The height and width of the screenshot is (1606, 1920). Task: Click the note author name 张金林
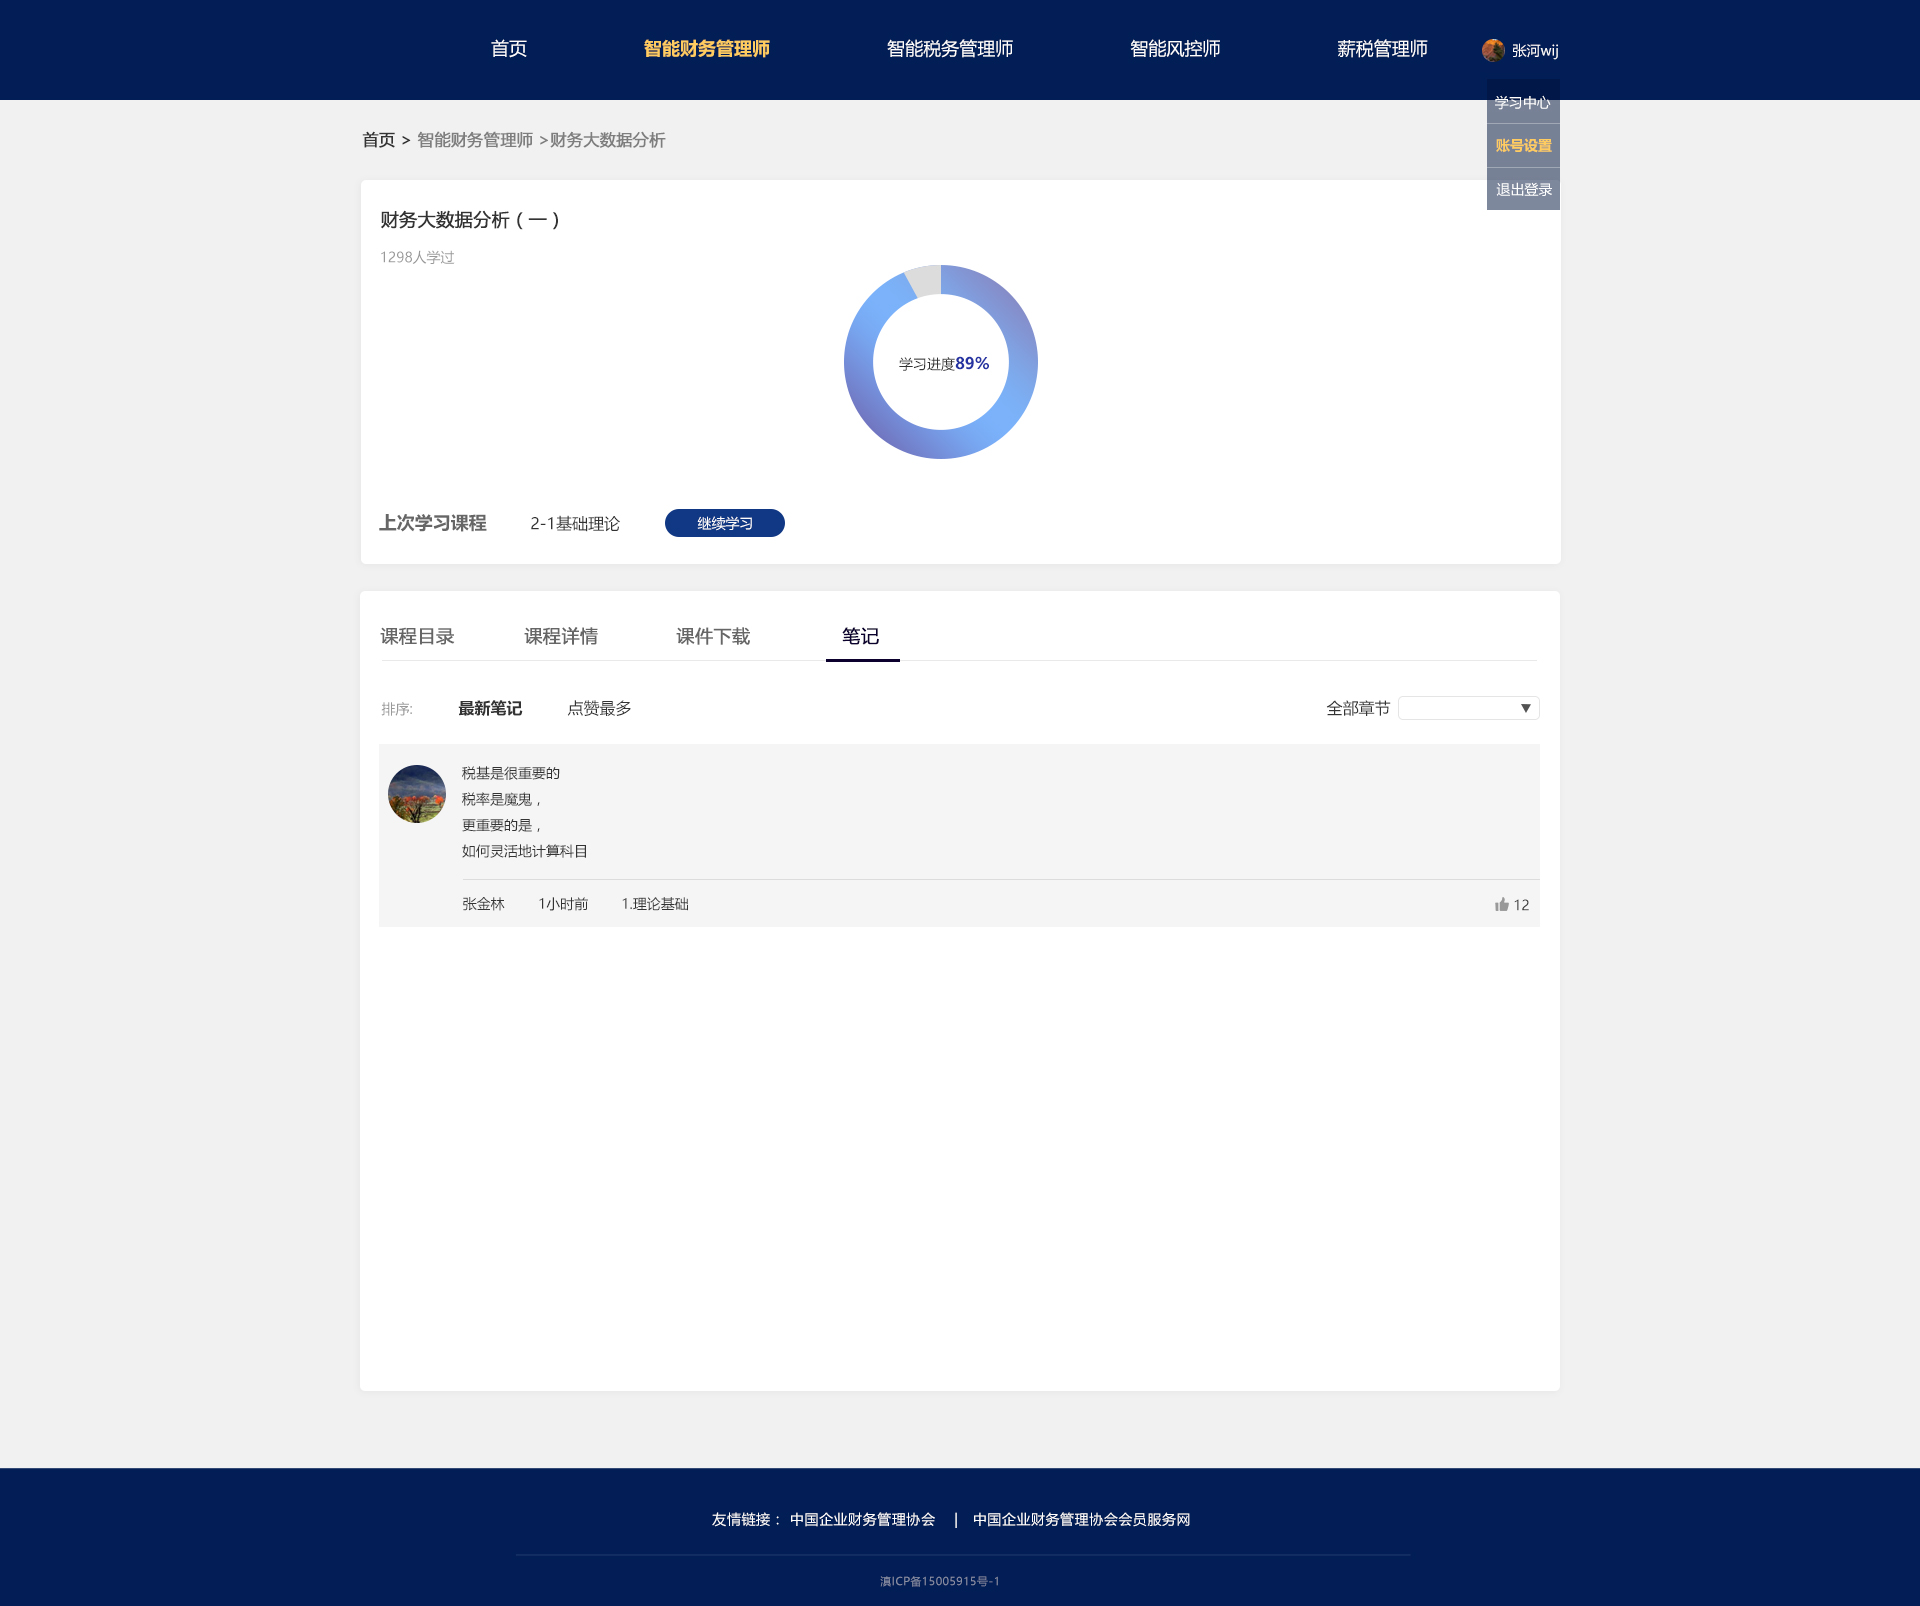click(483, 904)
